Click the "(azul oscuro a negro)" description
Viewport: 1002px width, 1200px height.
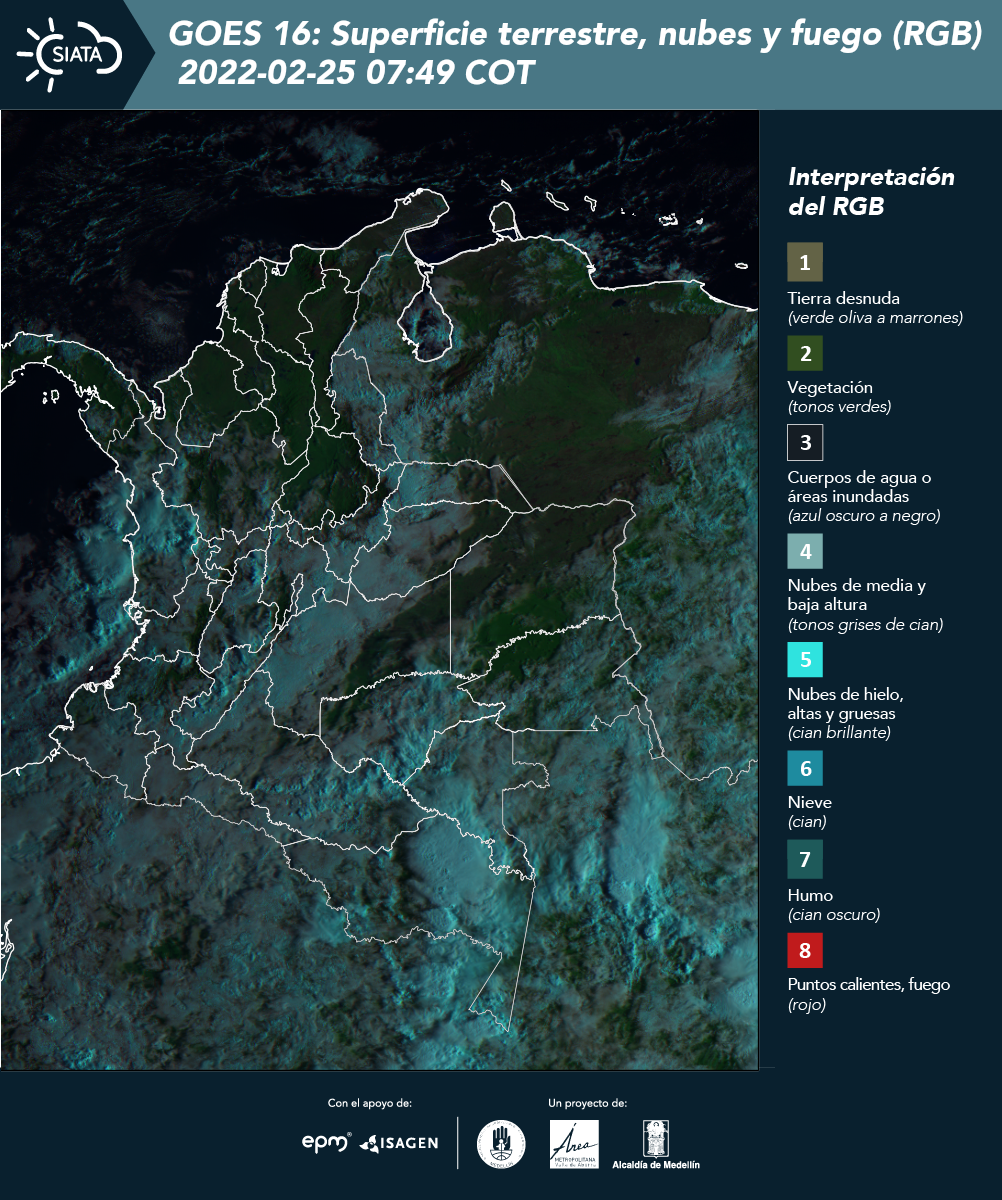864,516
